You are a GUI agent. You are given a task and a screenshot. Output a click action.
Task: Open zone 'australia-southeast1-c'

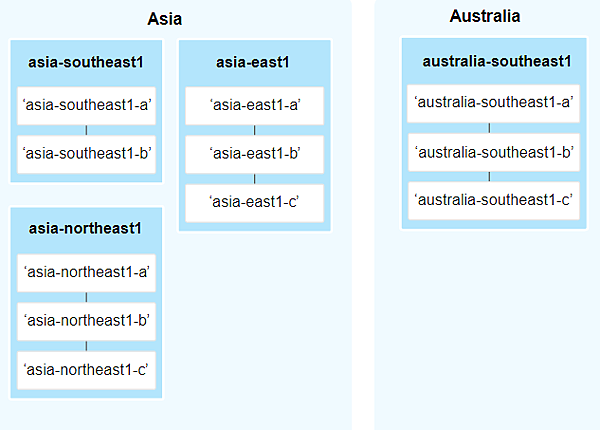490,200
